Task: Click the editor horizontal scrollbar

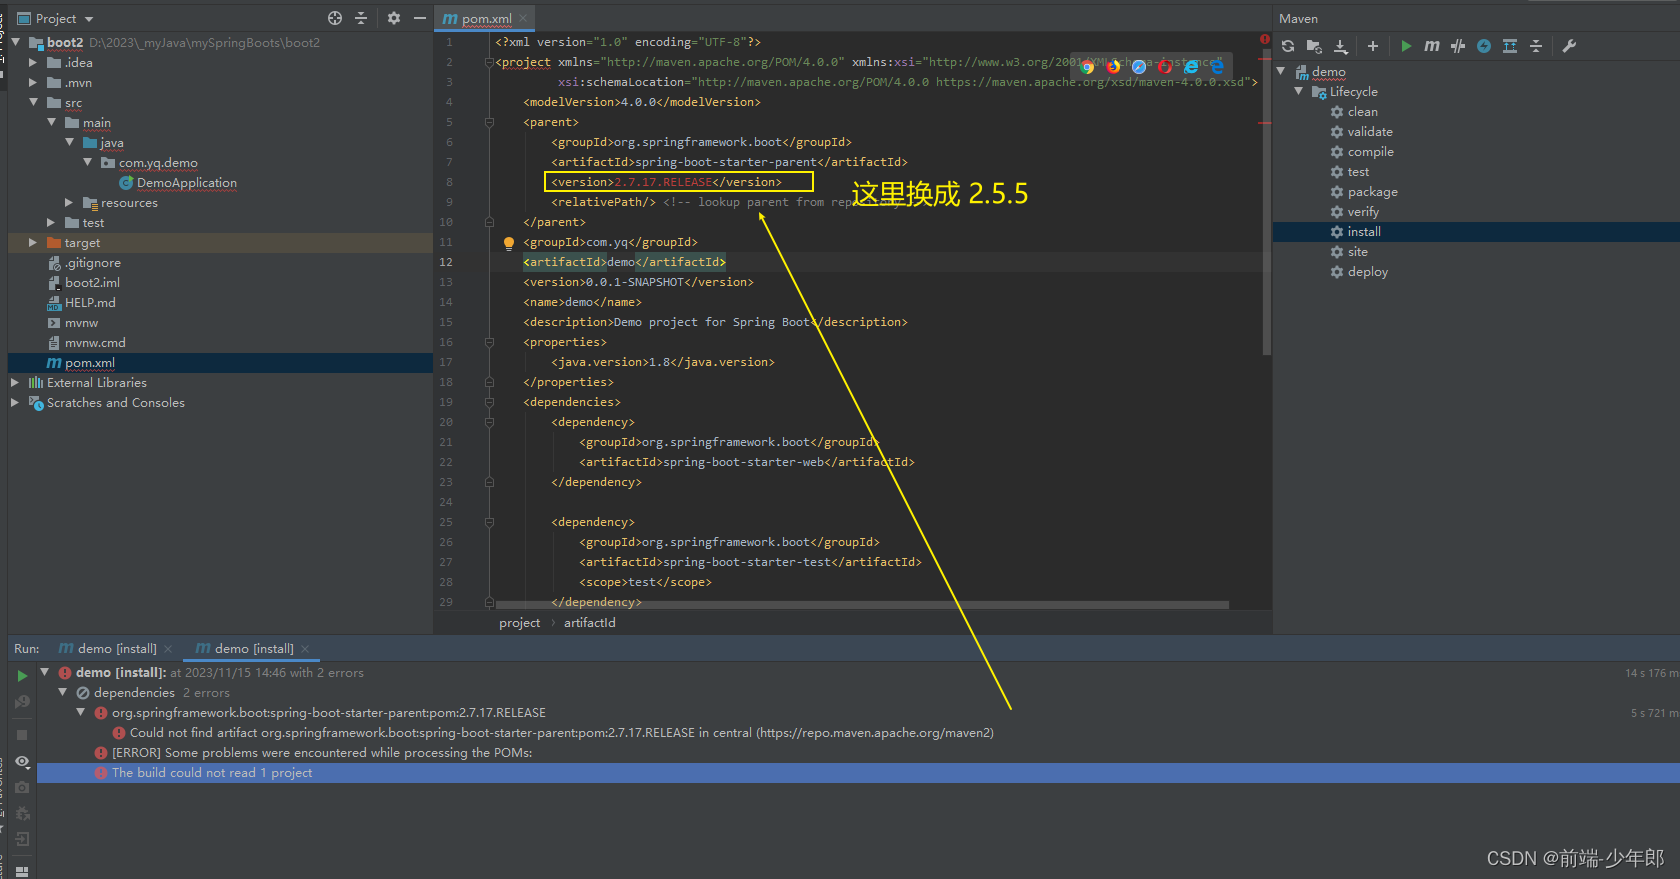Action: 862,605
